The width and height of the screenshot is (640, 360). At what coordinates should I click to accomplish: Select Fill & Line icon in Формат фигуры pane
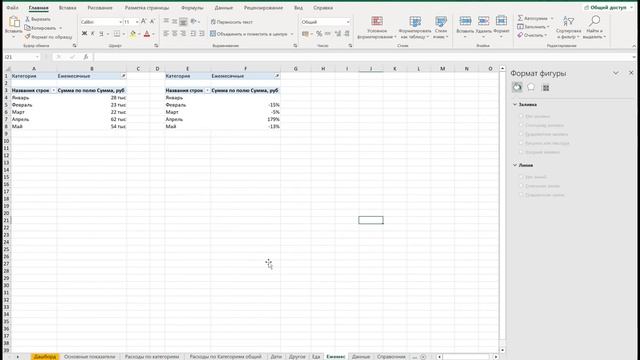517,87
